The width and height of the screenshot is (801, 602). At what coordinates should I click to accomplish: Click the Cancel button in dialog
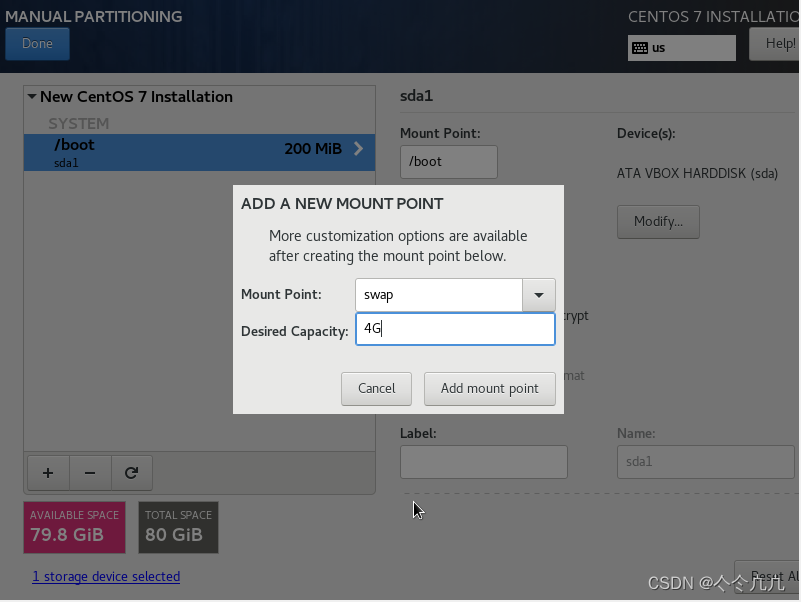[x=376, y=389]
